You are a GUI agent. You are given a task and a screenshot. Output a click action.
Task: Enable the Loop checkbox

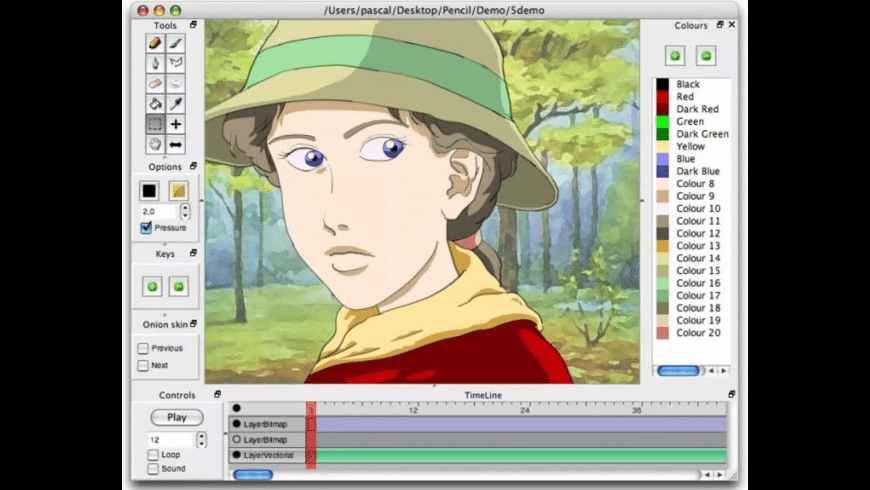point(153,455)
